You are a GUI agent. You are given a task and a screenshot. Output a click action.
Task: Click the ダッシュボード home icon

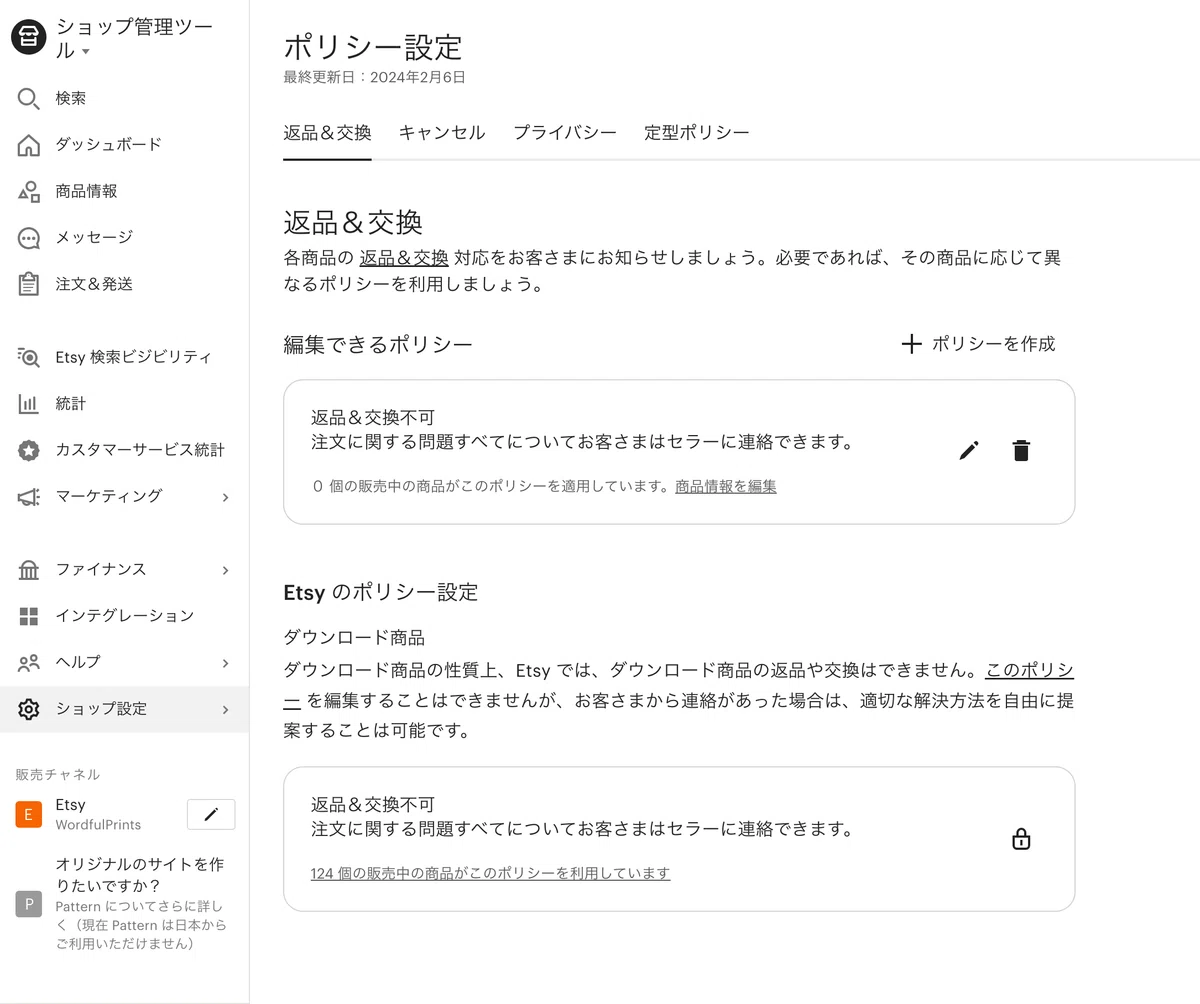click(x=29, y=145)
